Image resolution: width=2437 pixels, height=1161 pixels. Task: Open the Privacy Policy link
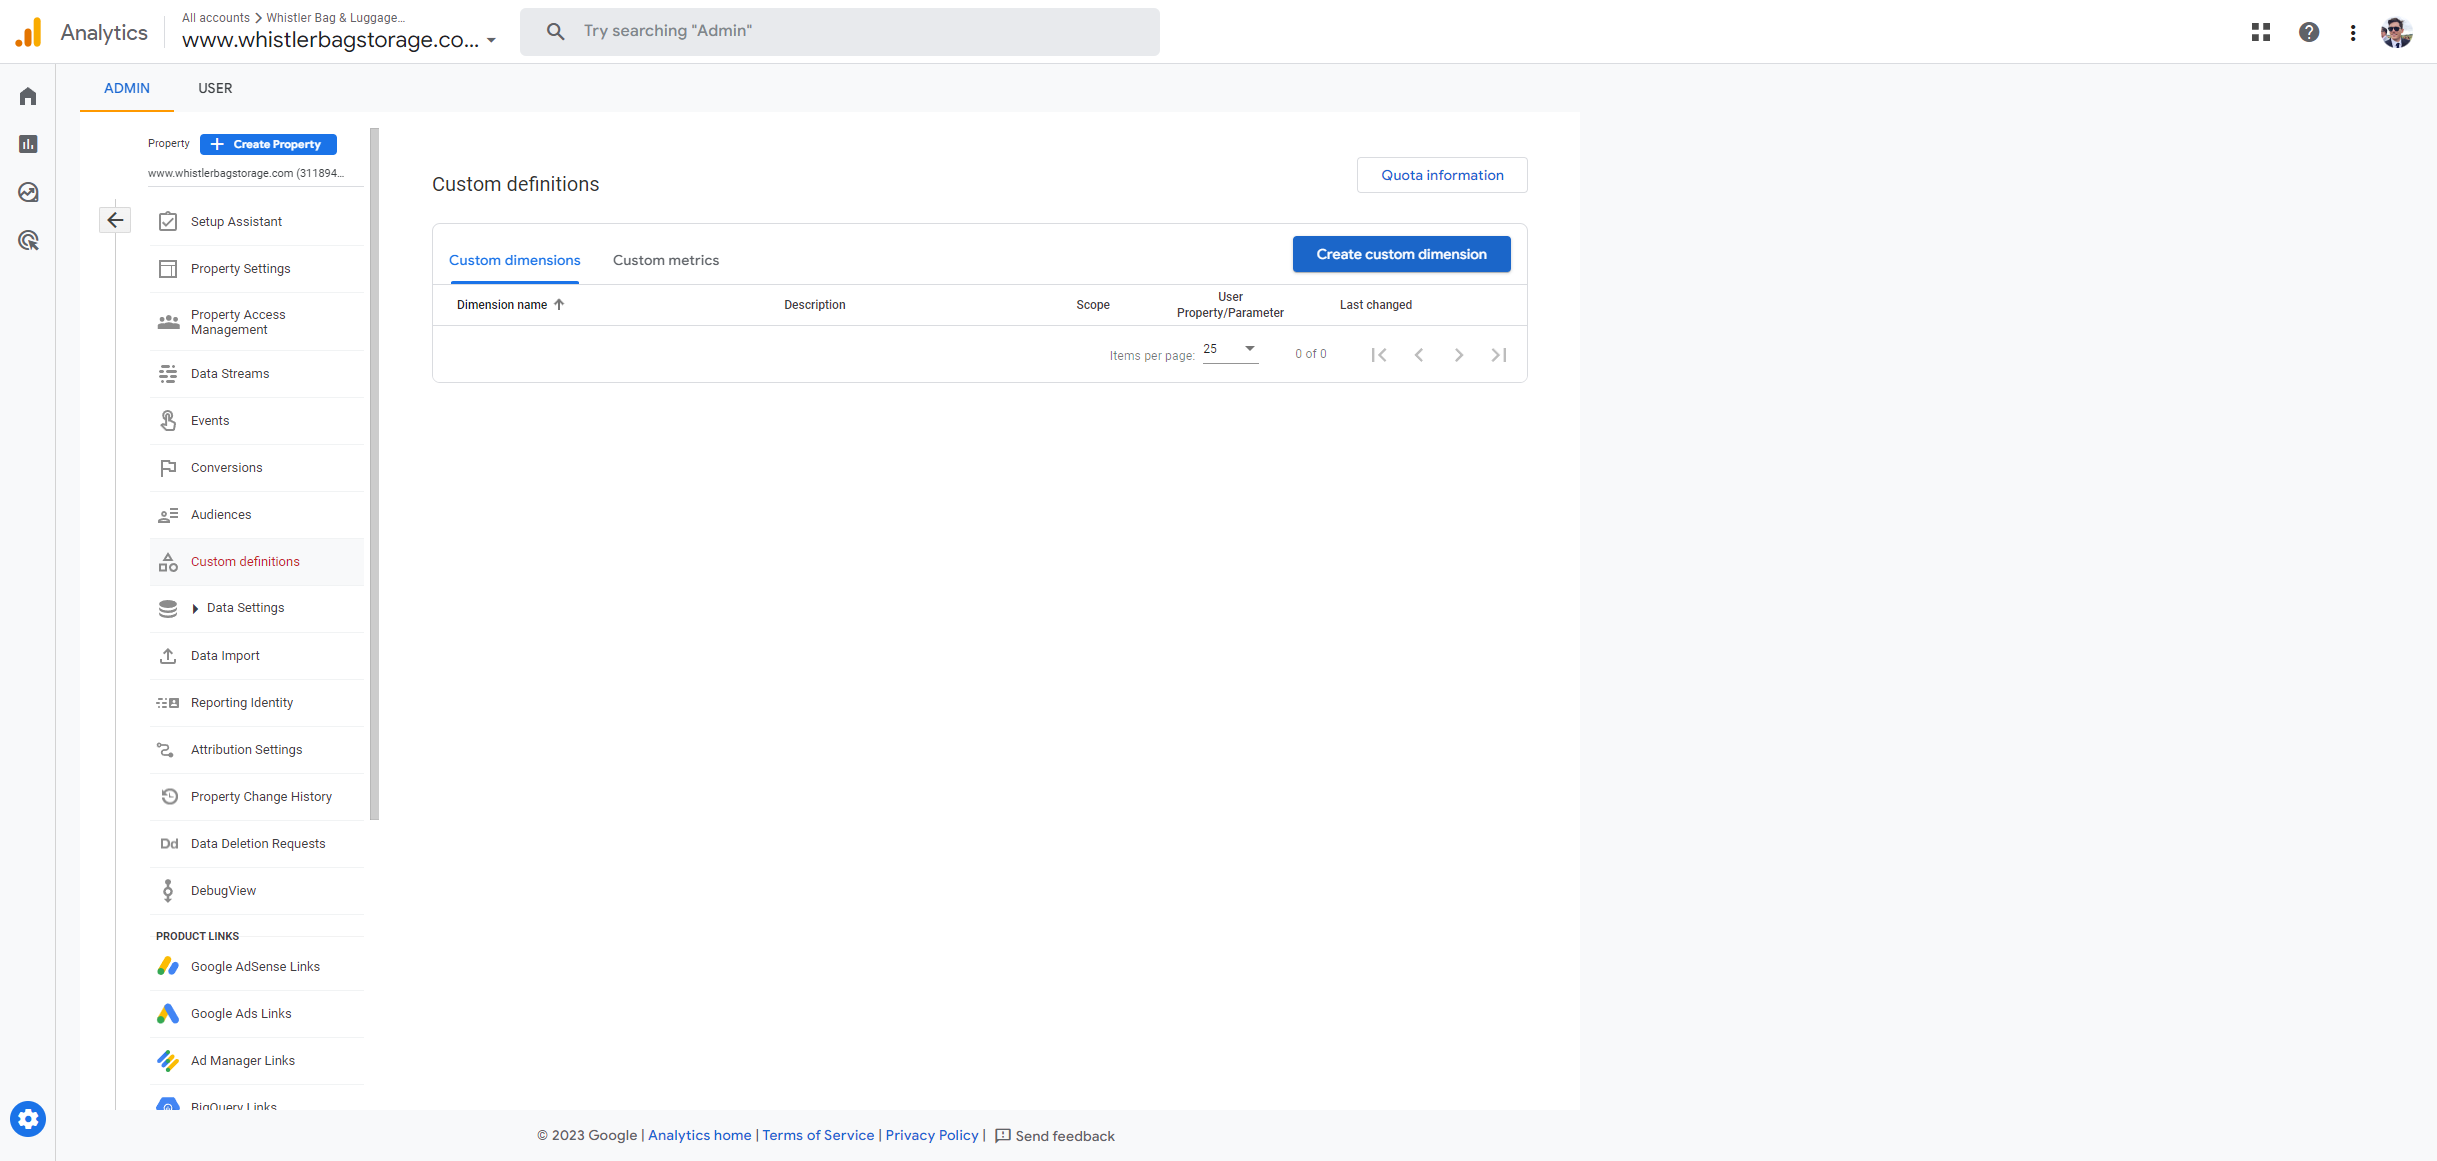(x=932, y=1135)
